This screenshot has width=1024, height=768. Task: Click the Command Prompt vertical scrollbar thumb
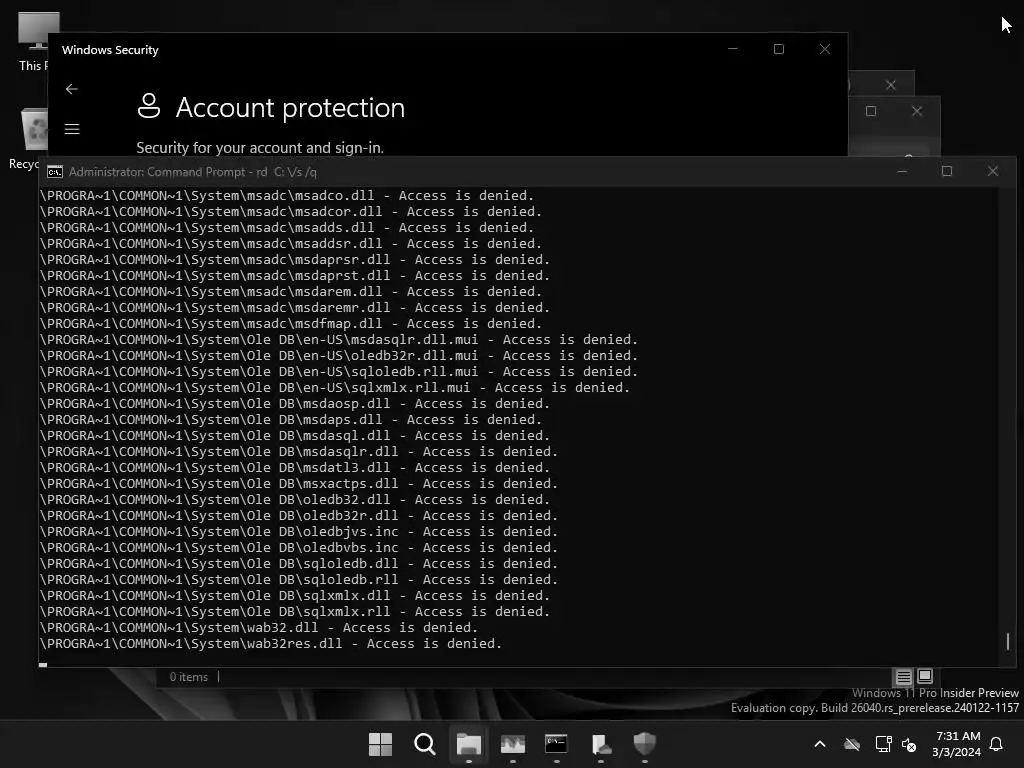(x=1008, y=641)
